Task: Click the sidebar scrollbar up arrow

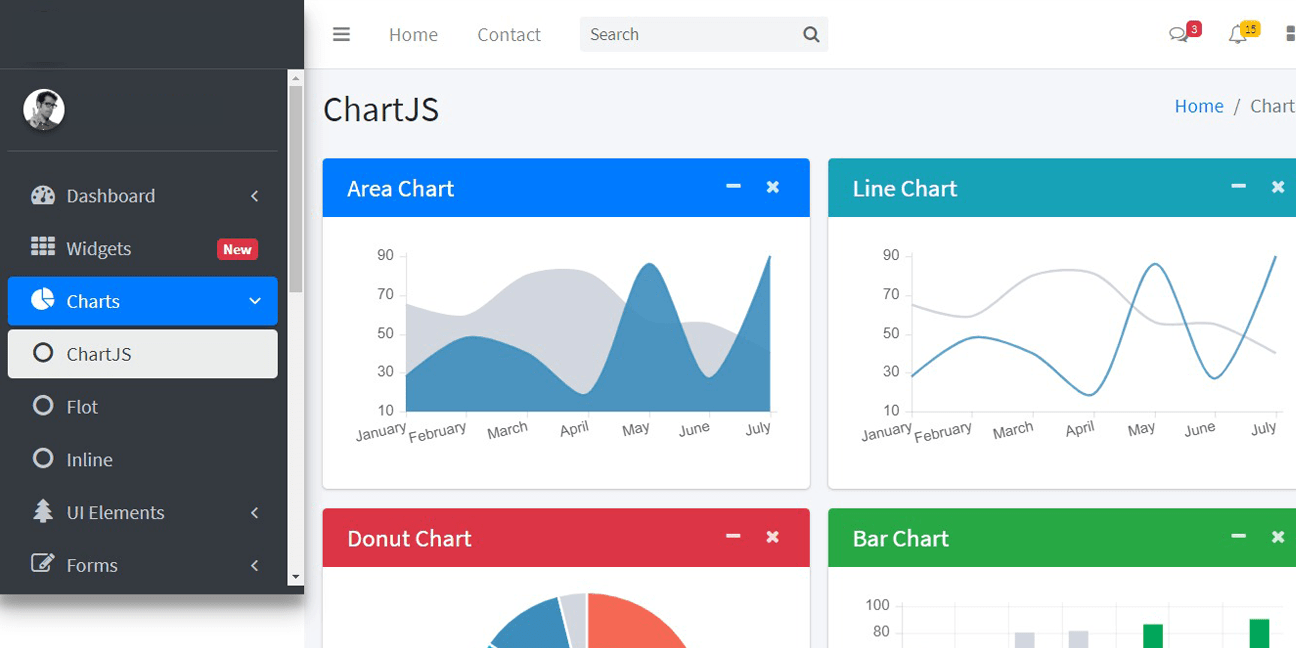Action: 295,77
